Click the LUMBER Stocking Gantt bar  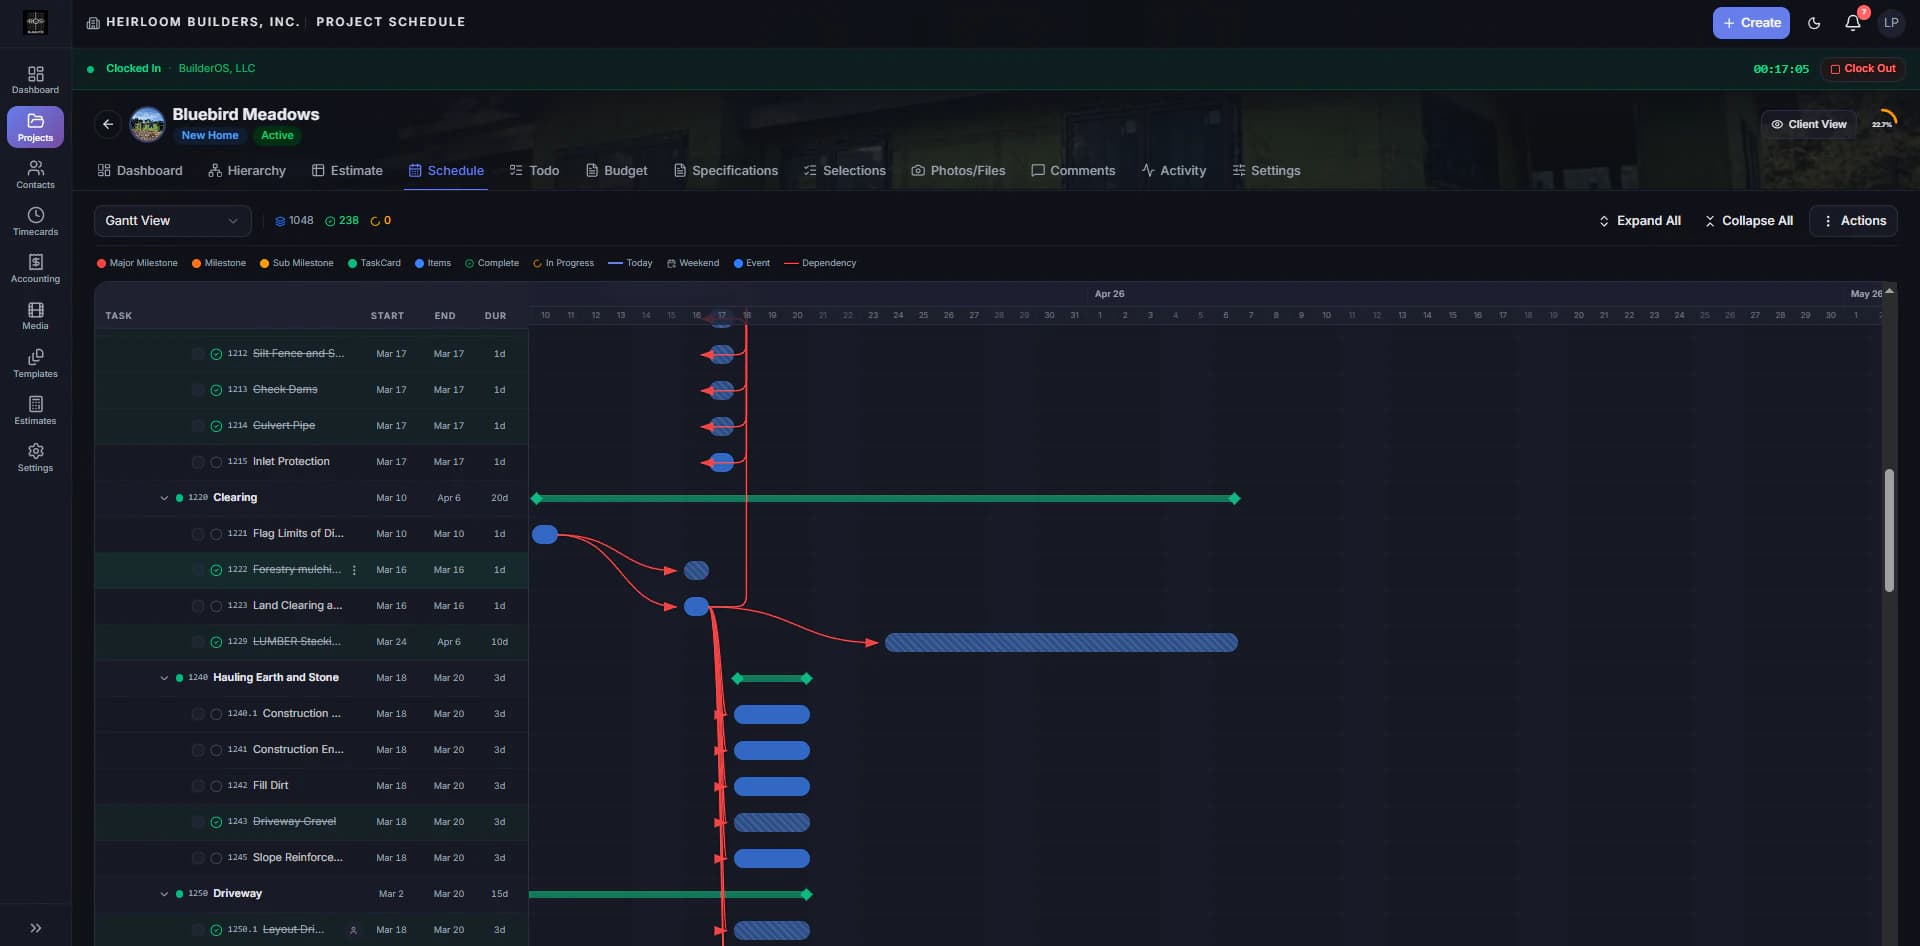point(1061,643)
